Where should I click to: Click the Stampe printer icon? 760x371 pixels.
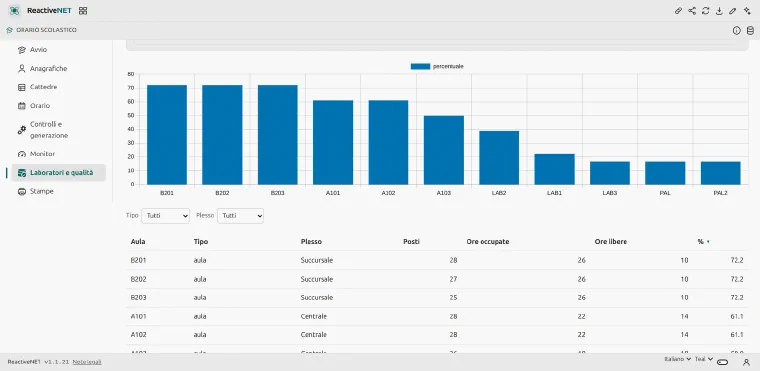pos(21,192)
